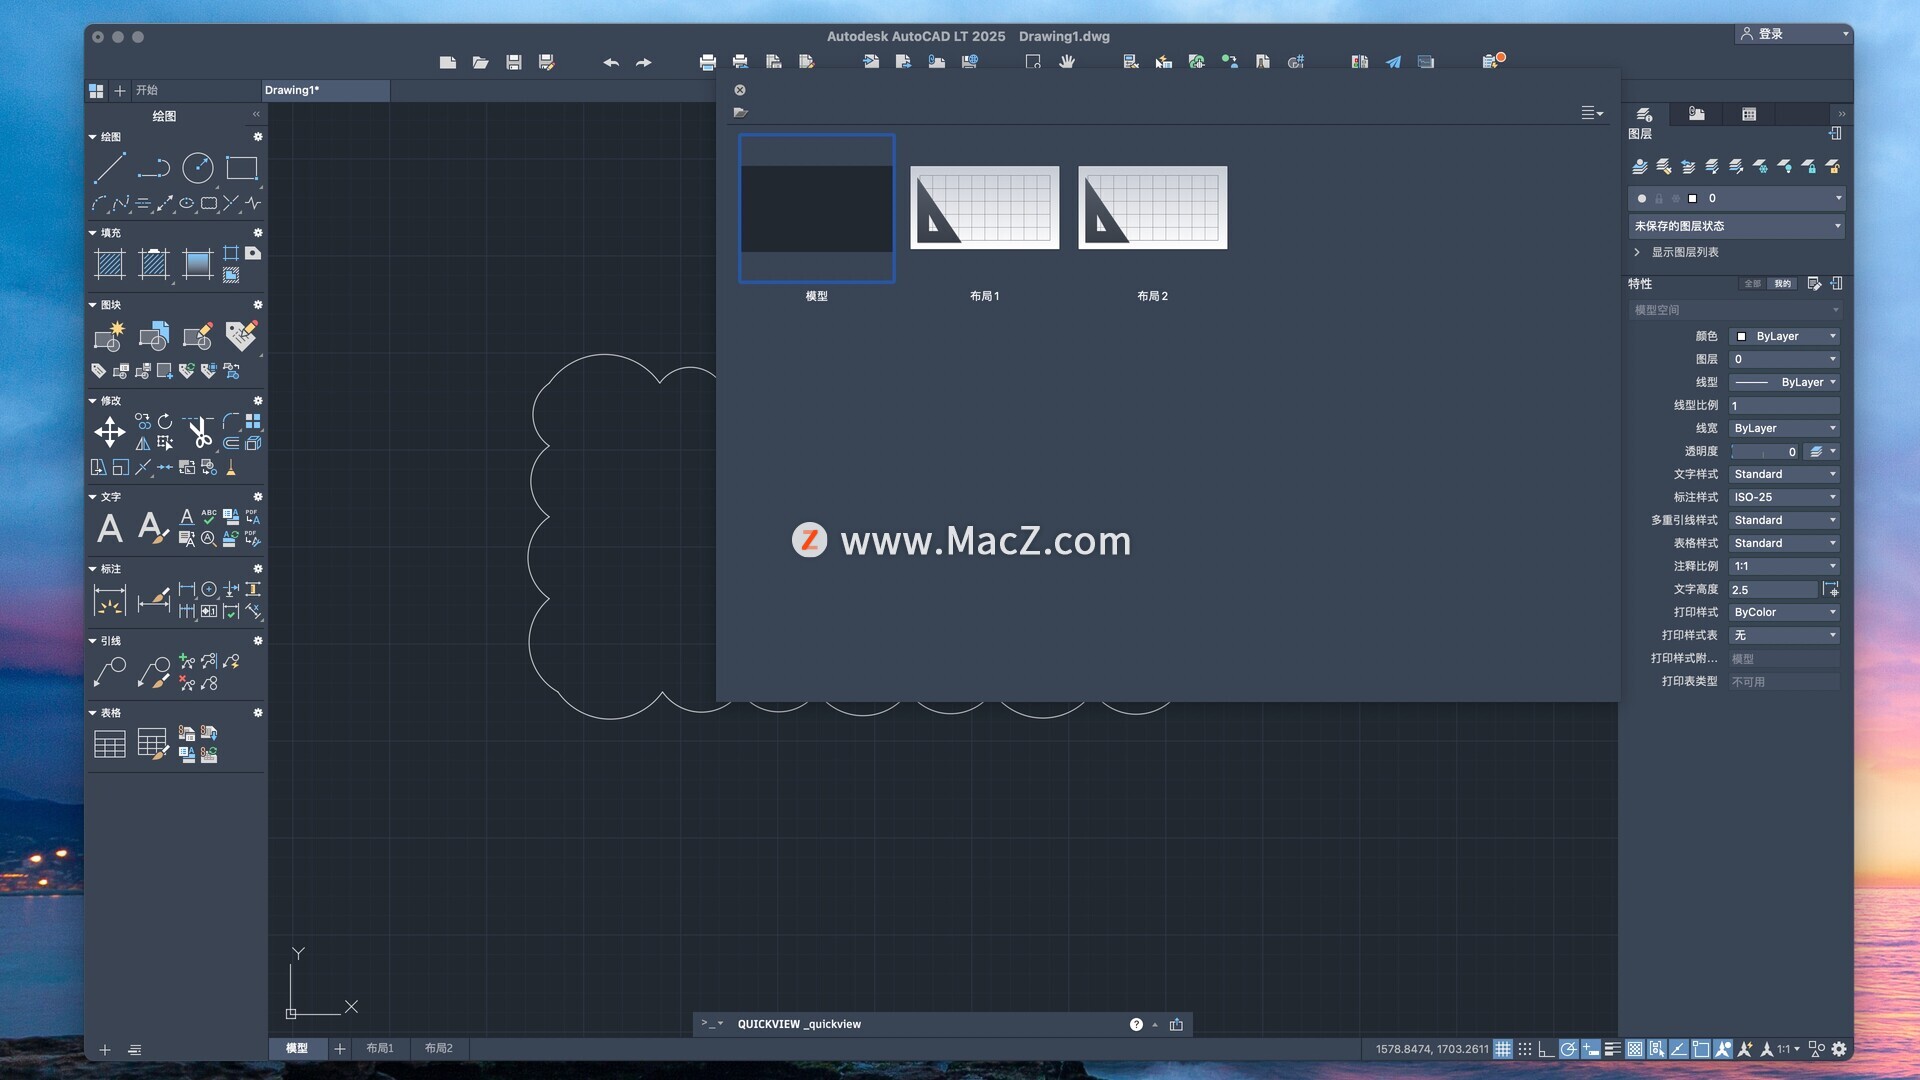Open the 标注样式 ISO-25 dropdown
Viewport: 1920px width, 1080px height.
pos(1785,497)
